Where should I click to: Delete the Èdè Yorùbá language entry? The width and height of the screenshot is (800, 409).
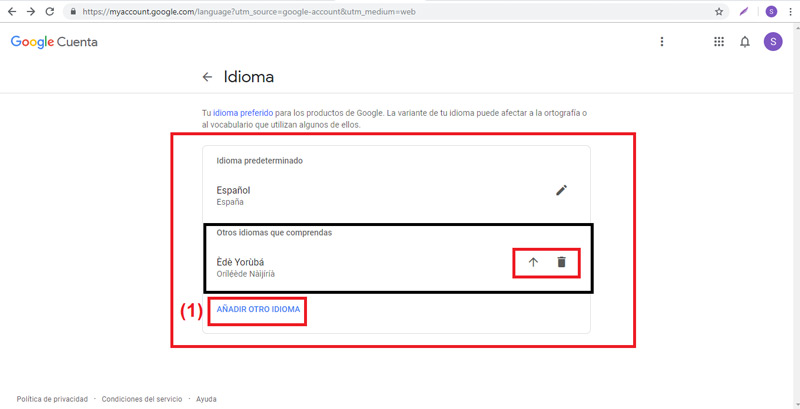(x=561, y=262)
